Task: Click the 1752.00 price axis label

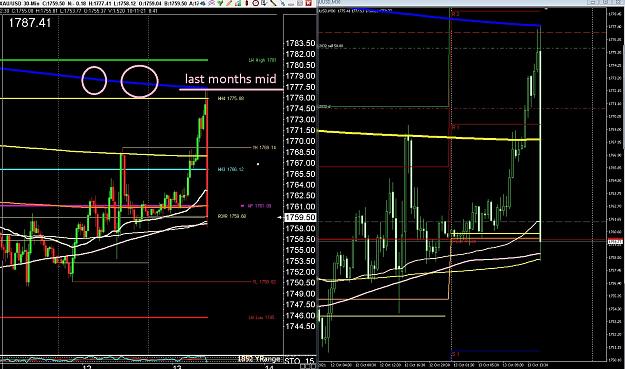Action: click(300, 272)
